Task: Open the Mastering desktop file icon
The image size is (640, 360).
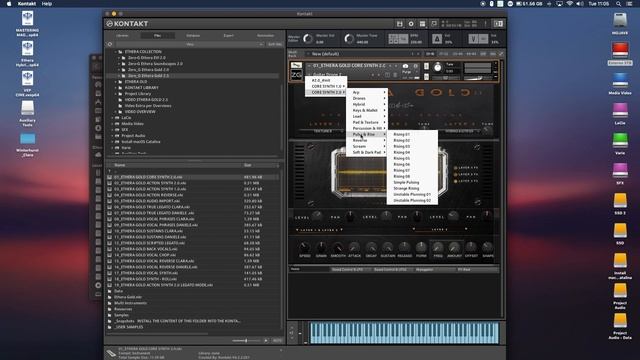Action: (27, 18)
